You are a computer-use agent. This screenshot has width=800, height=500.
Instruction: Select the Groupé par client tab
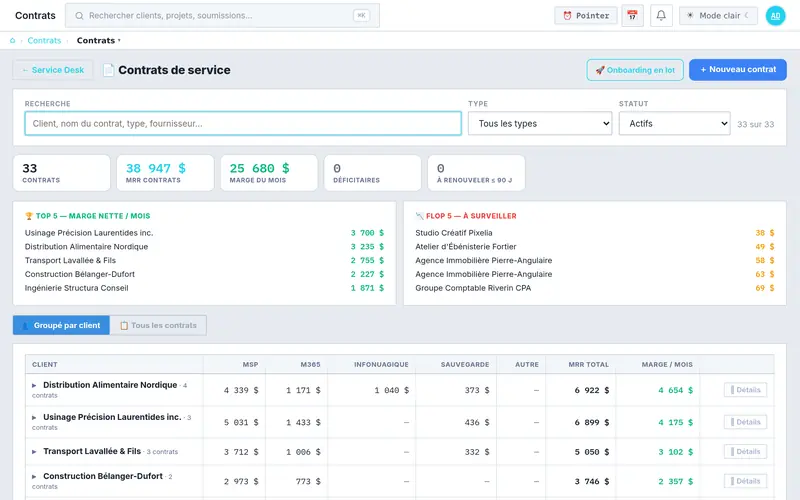[x=61, y=326]
